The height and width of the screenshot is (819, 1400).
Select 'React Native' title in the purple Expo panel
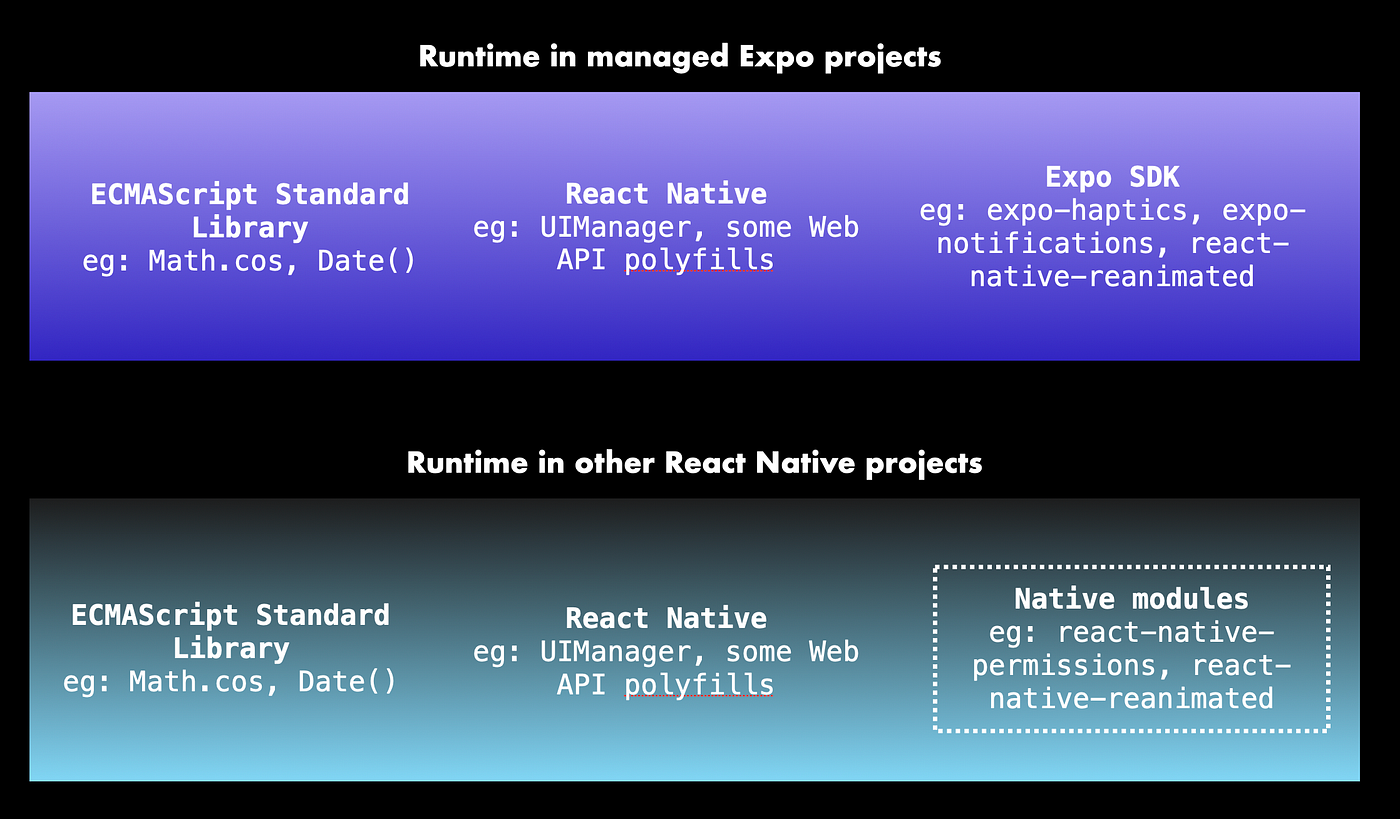tap(666, 194)
